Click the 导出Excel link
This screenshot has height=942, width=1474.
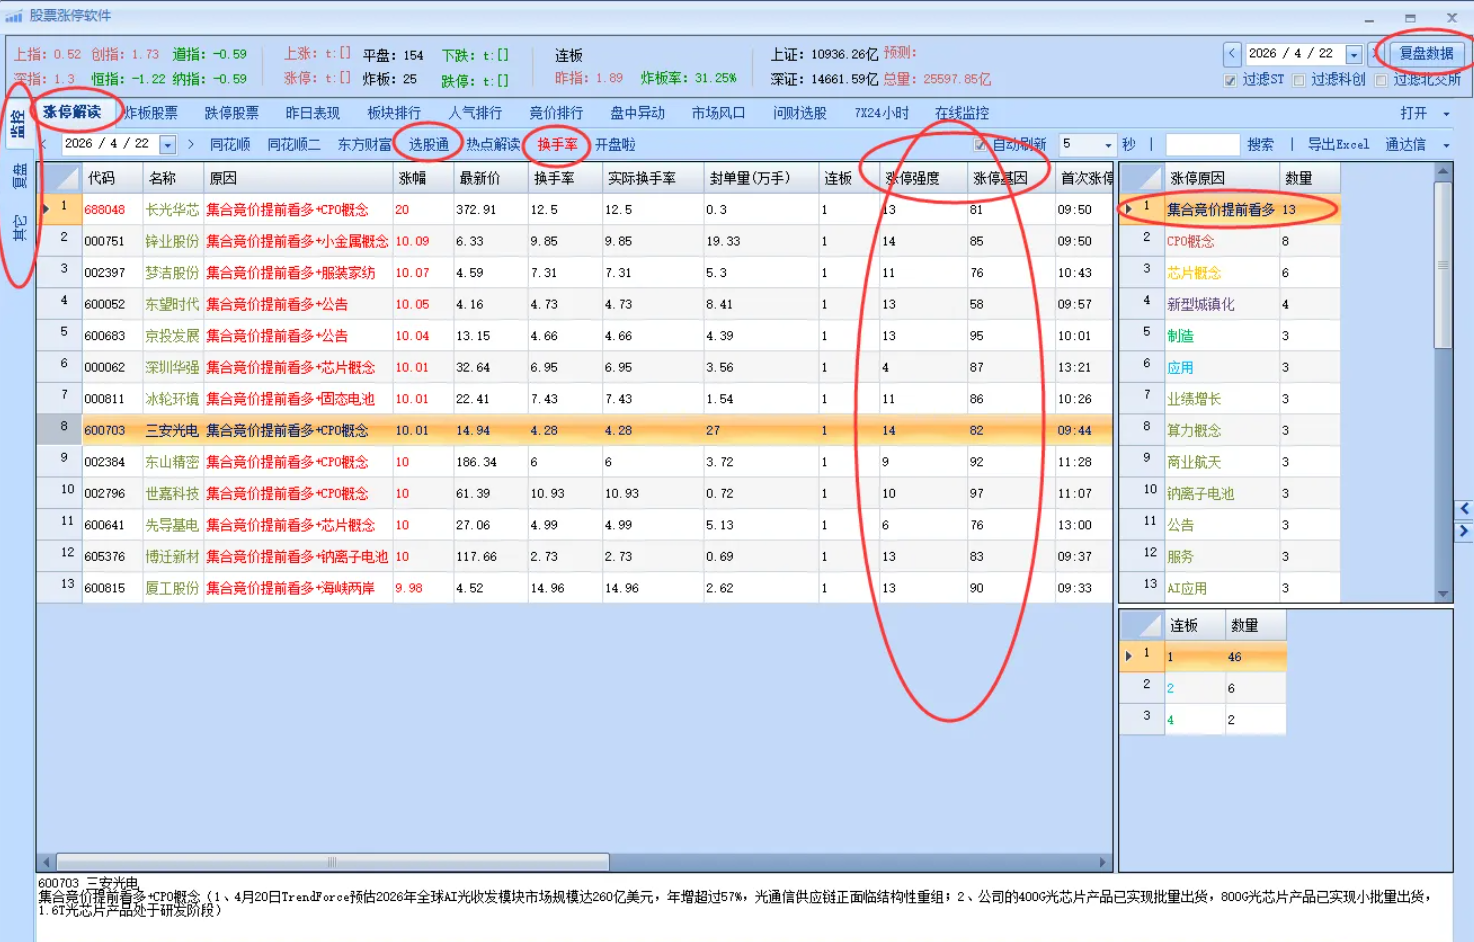tap(1340, 144)
